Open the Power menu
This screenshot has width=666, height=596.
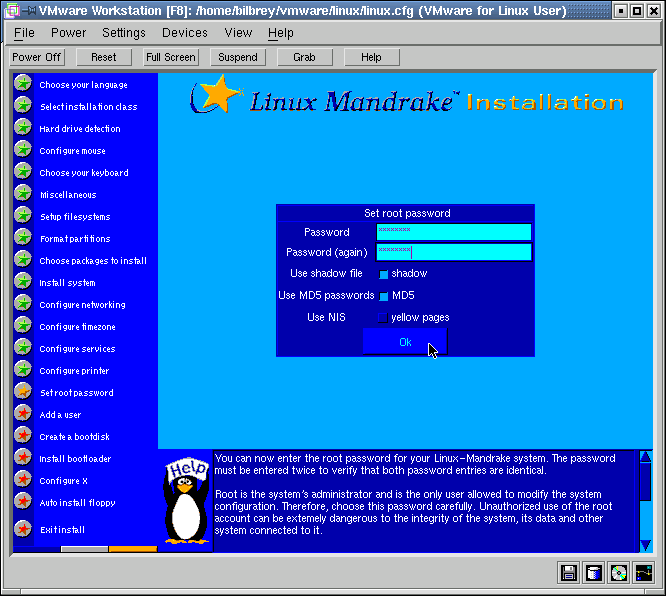pyautogui.click(x=69, y=33)
